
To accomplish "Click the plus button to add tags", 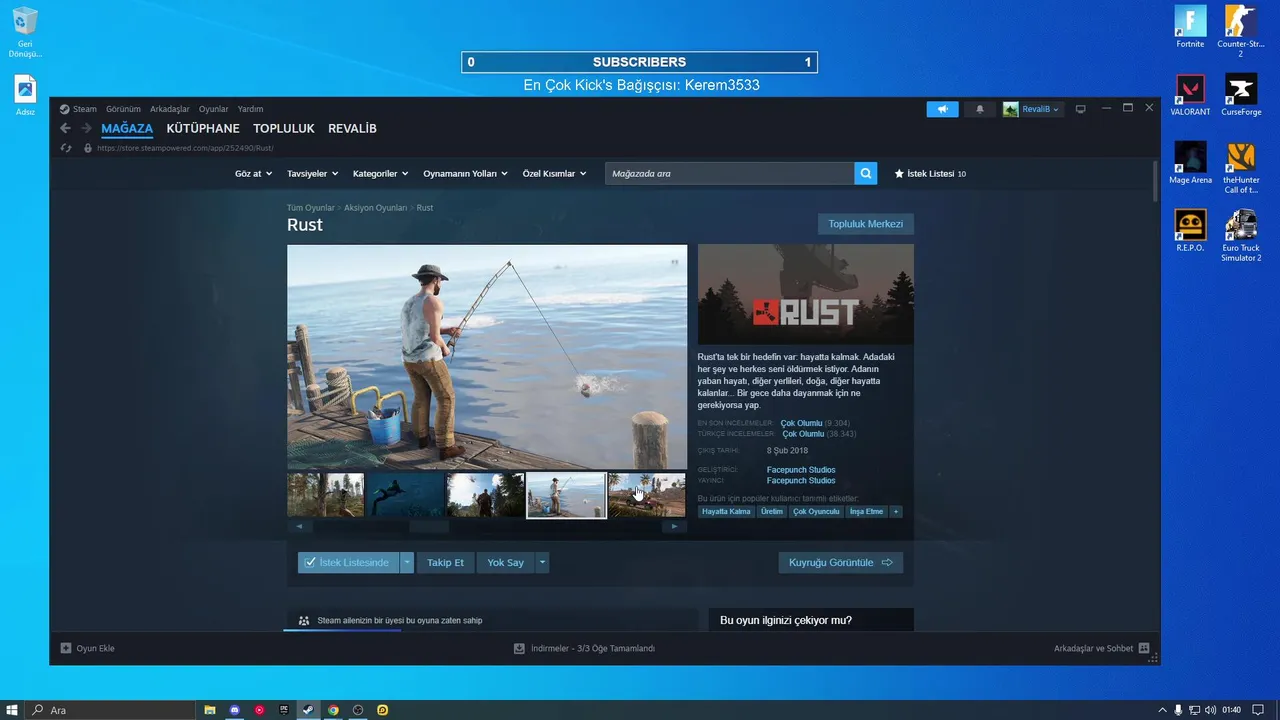I will [x=896, y=511].
